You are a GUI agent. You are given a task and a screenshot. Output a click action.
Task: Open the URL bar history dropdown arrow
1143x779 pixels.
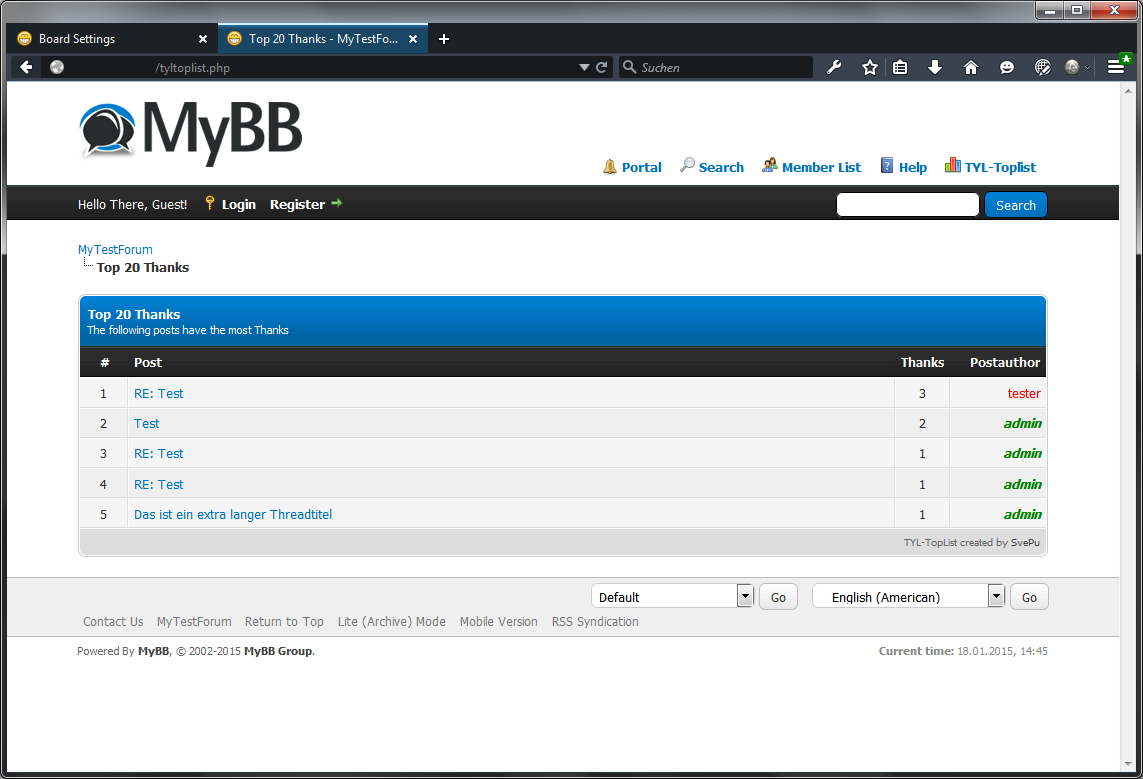(x=584, y=67)
